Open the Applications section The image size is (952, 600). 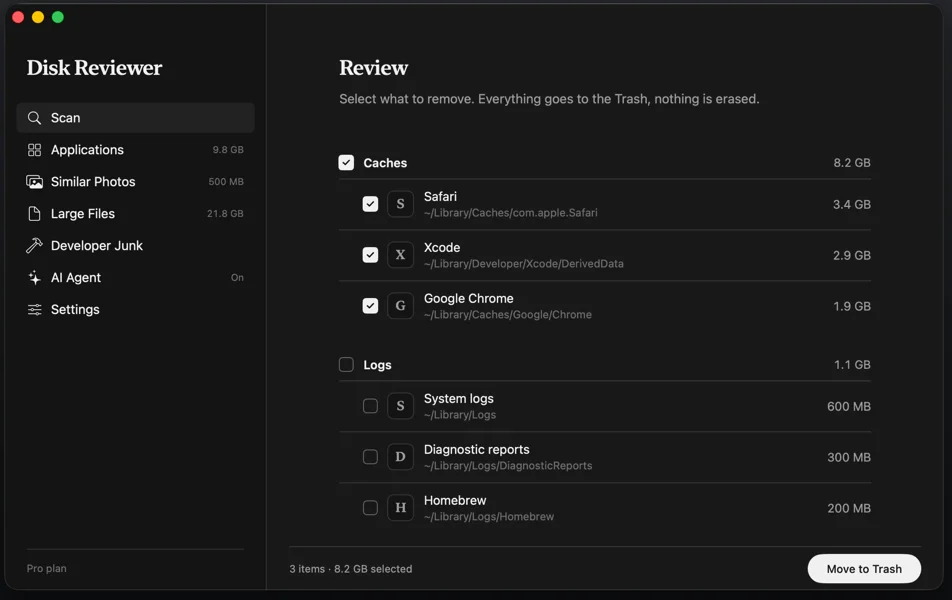pos(135,150)
